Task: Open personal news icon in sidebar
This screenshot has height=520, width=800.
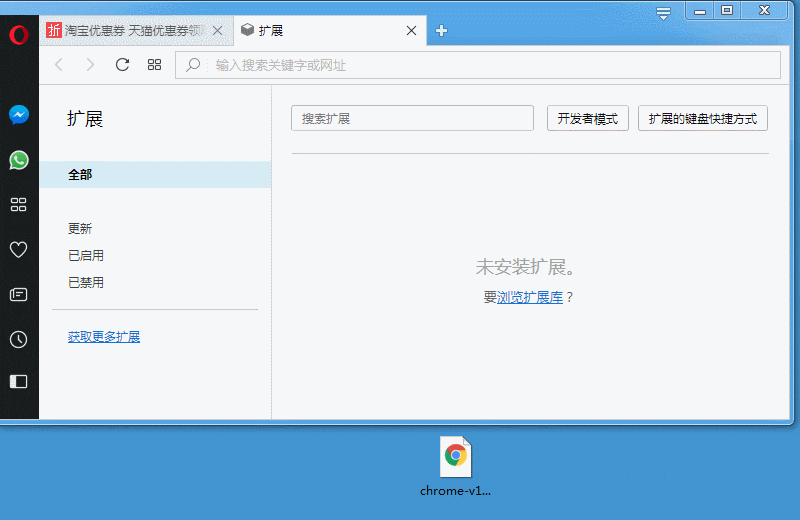Action: (18, 295)
